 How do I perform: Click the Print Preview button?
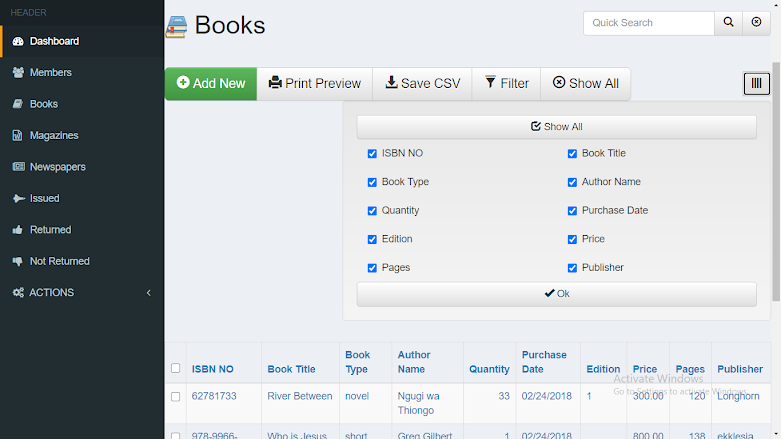315,84
